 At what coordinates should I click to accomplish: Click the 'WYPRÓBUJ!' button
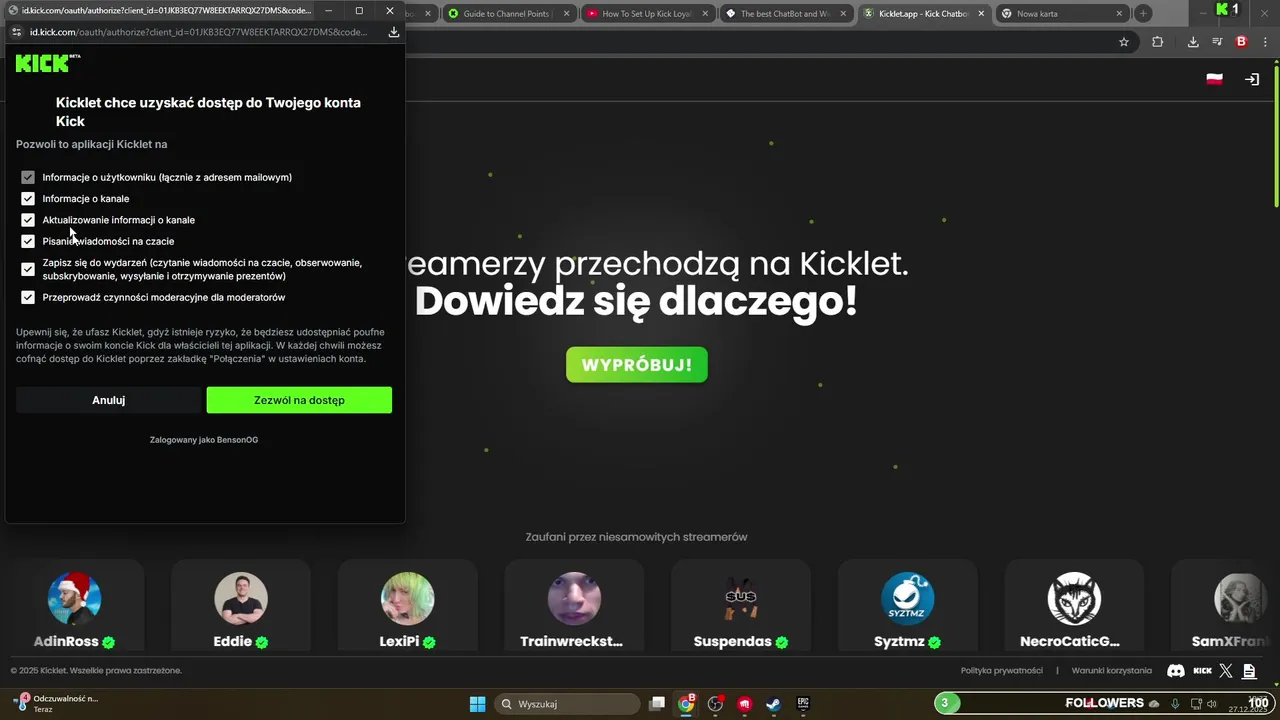pyautogui.click(x=637, y=365)
